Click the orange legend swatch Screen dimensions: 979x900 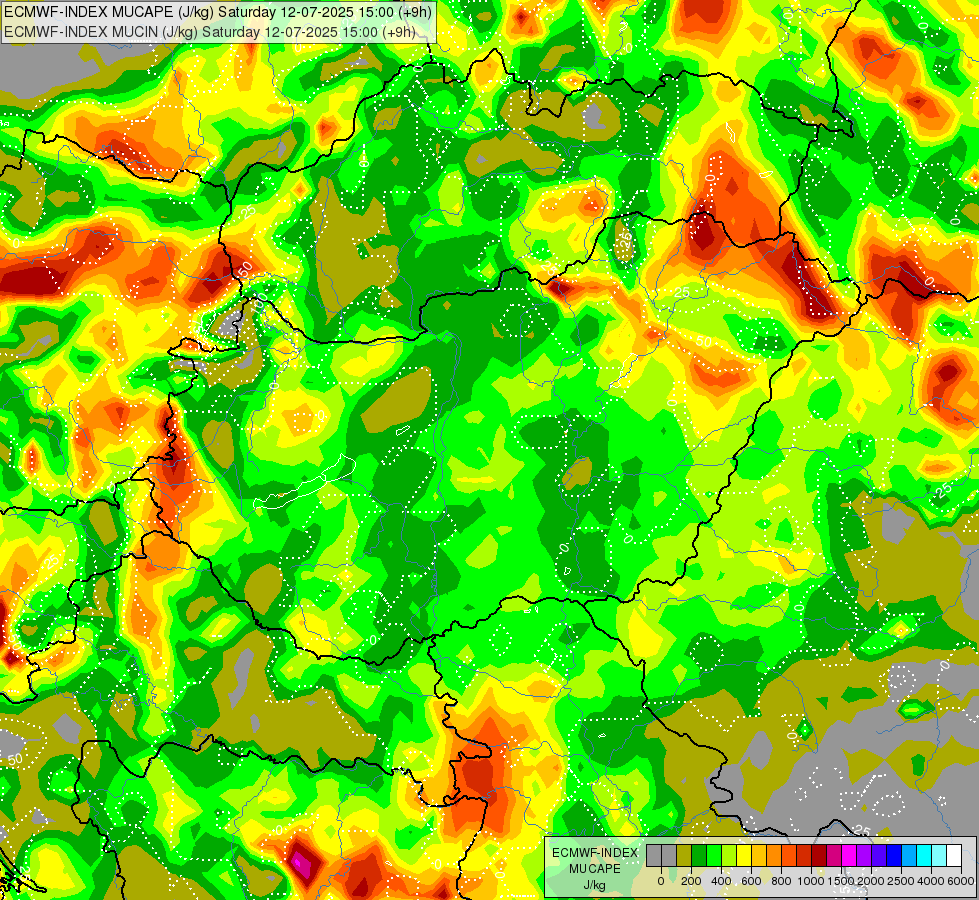[774, 856]
